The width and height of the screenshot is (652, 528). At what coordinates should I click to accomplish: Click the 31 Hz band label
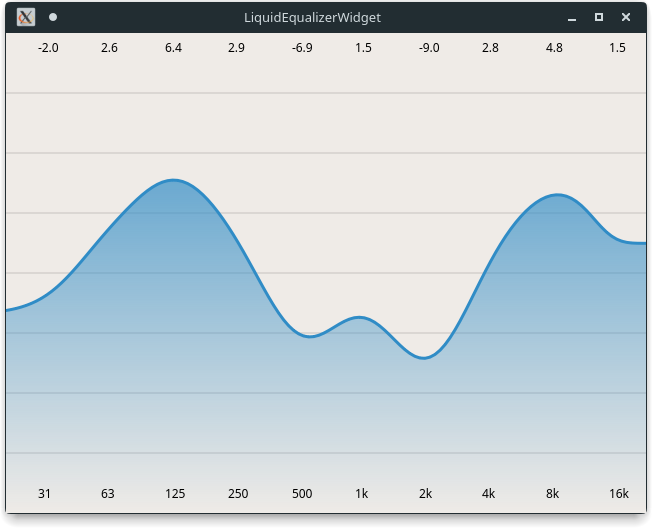tap(44, 493)
